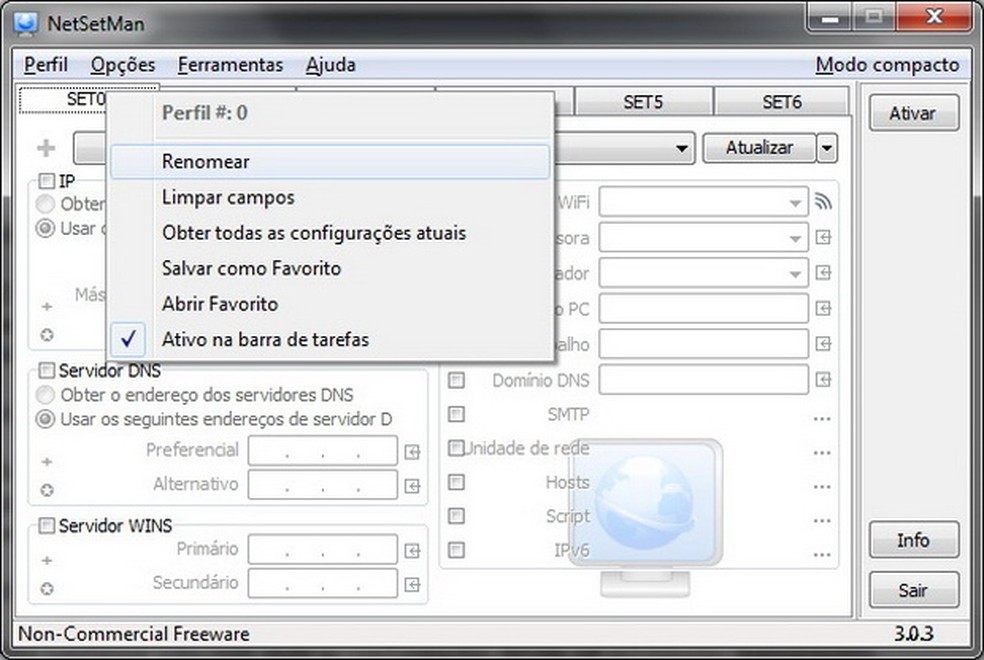Click the WiFi scan signal icon
This screenshot has height=660, width=984.
pos(823,201)
